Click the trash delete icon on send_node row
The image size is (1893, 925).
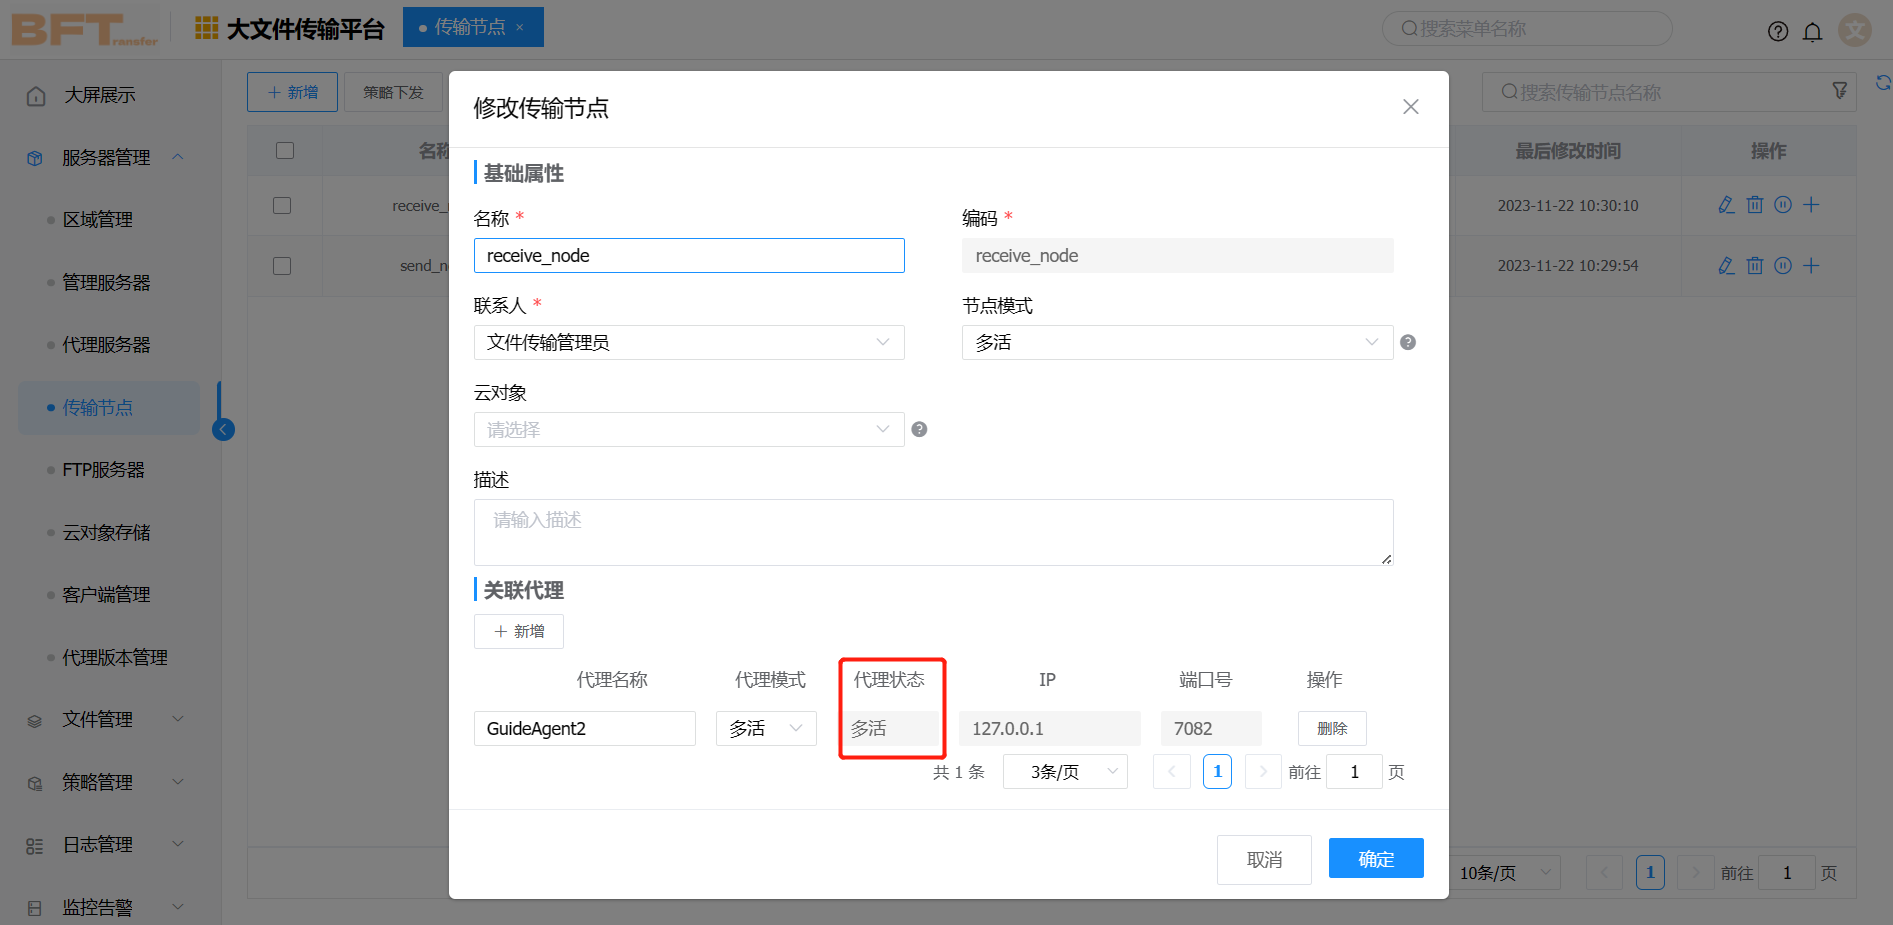[x=1754, y=265]
